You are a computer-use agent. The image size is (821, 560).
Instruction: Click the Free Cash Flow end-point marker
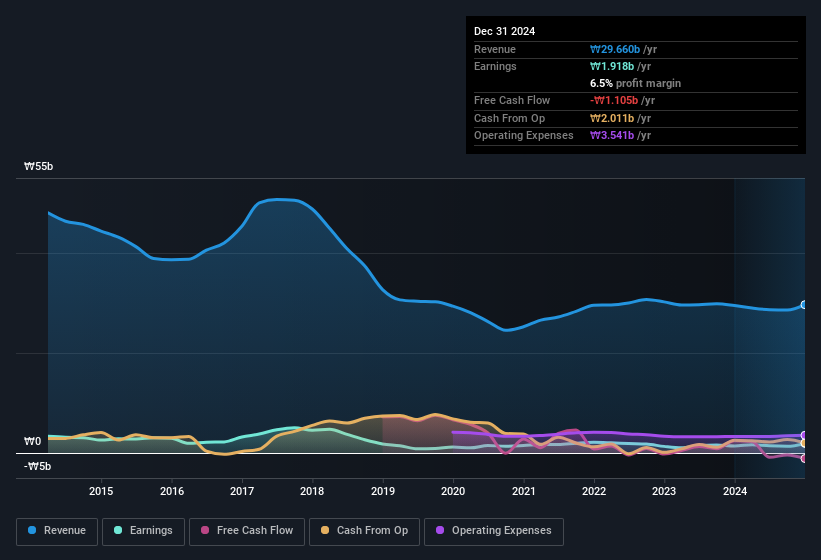[x=804, y=458]
